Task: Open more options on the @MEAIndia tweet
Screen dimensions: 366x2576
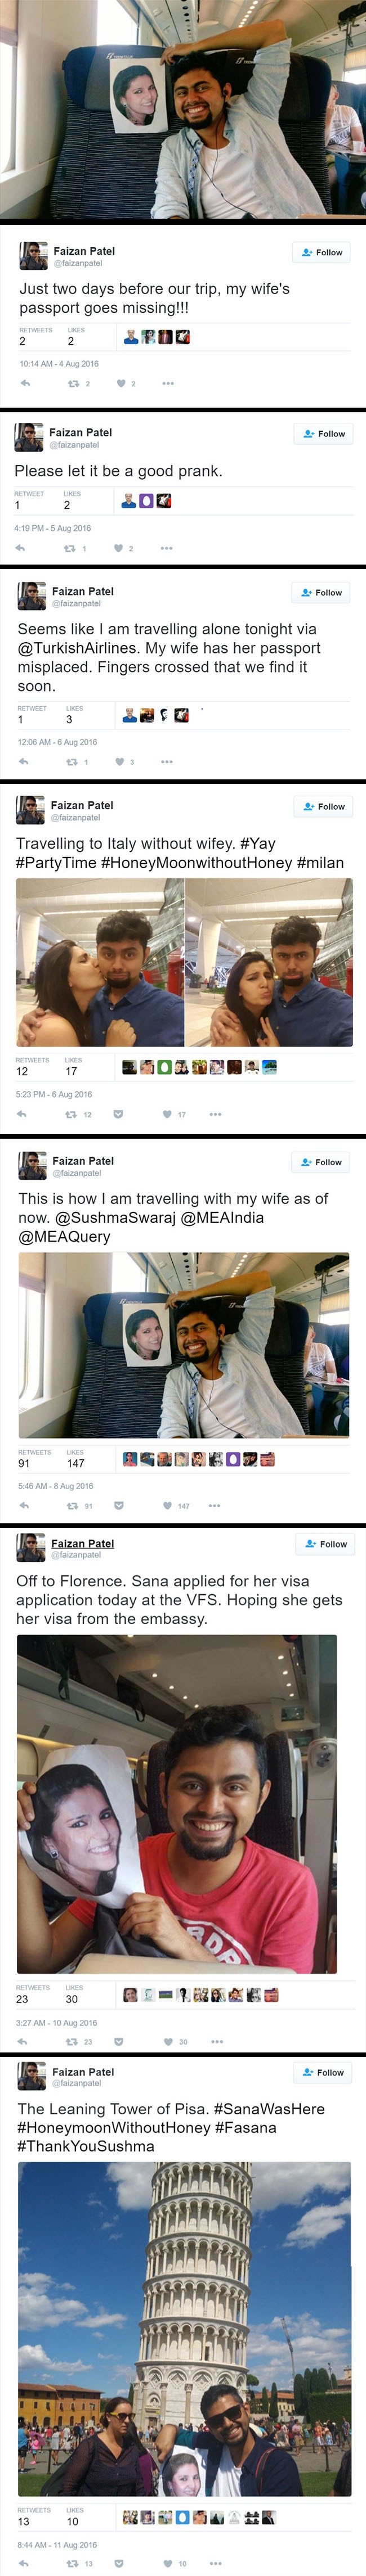Action: click(x=214, y=1505)
